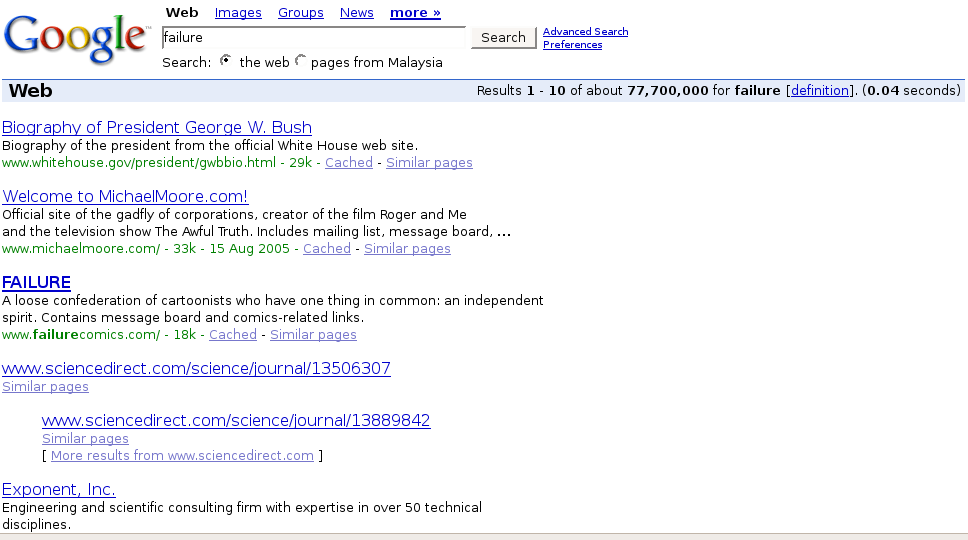
Task: Open the News search tab
Action: 357,12
